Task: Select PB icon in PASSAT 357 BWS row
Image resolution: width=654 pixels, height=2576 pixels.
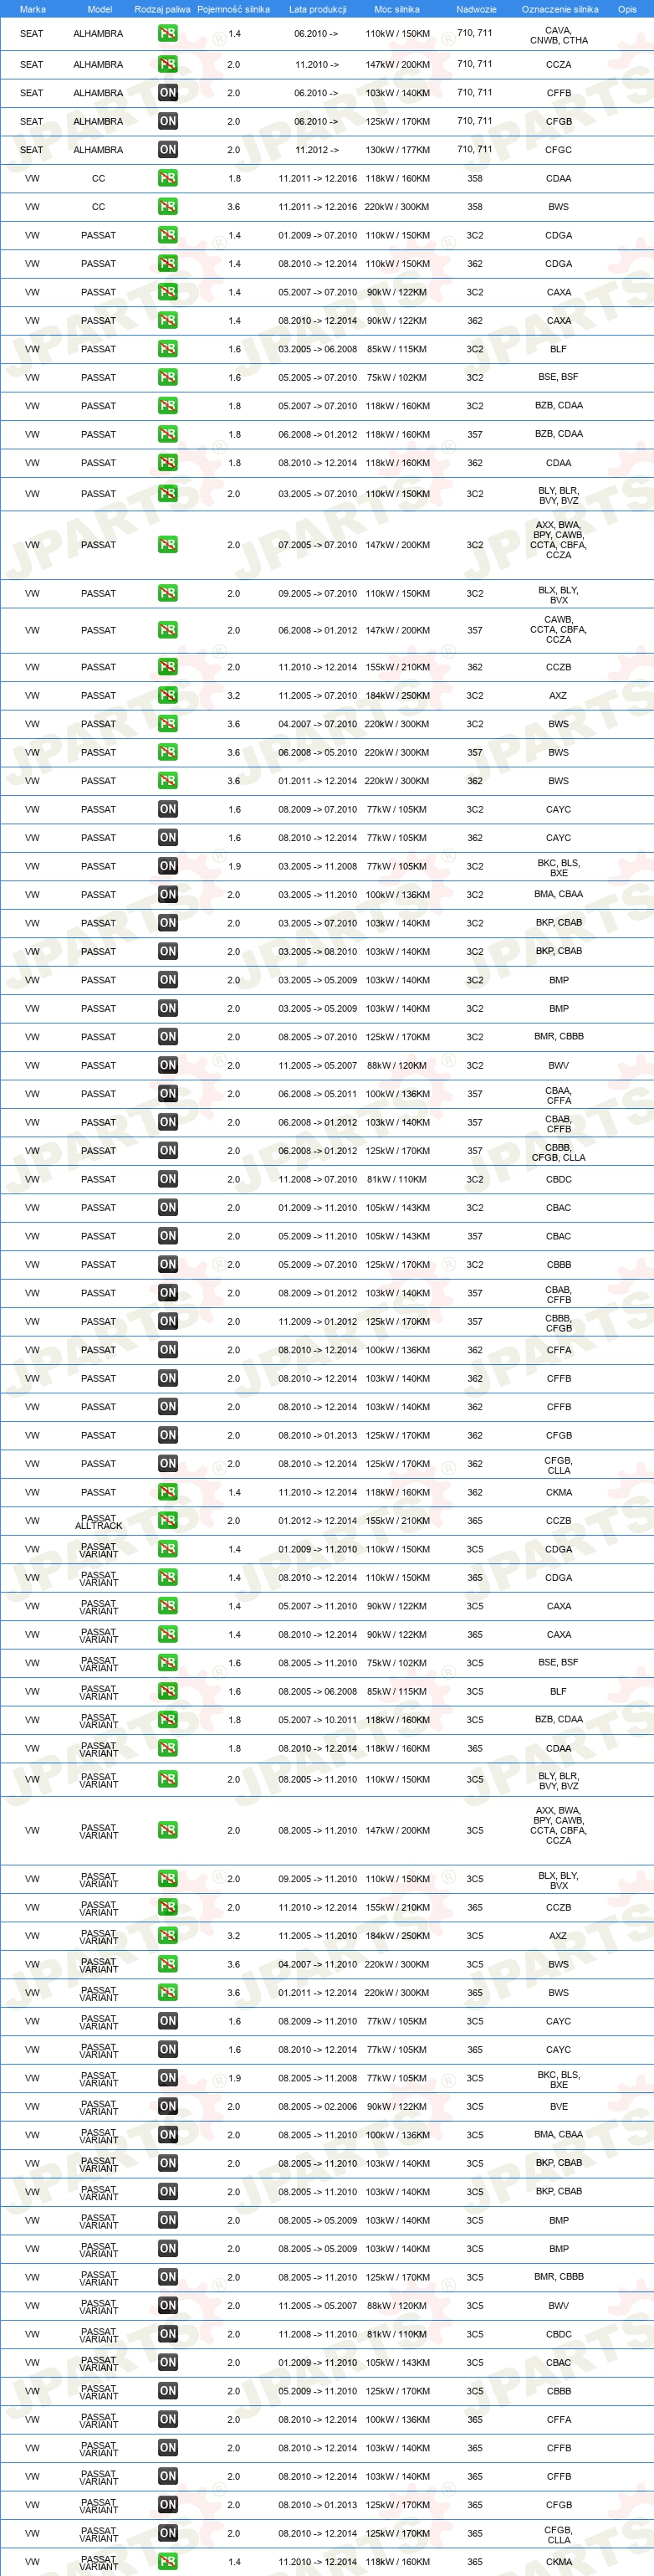Action: coord(168,752)
